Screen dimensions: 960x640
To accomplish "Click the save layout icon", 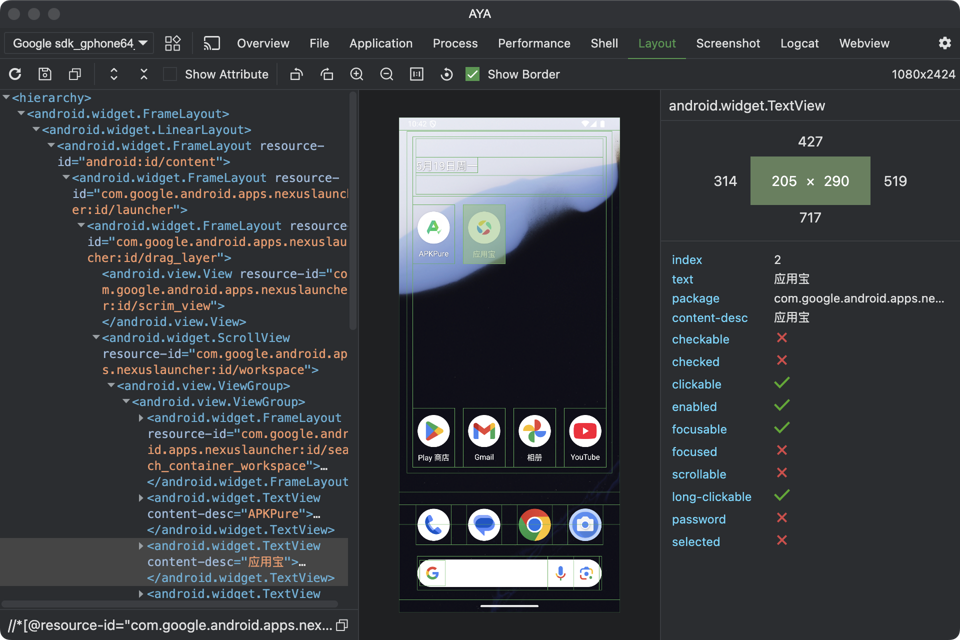I will pyautogui.click(x=45, y=74).
